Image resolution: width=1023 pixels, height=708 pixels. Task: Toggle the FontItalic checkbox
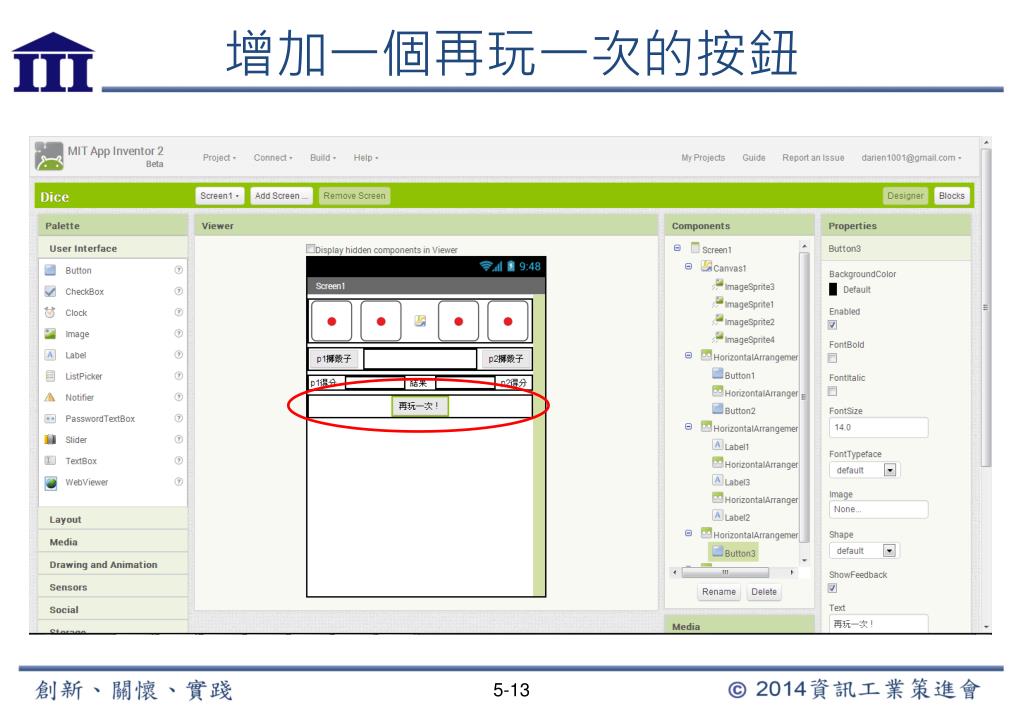pos(832,392)
